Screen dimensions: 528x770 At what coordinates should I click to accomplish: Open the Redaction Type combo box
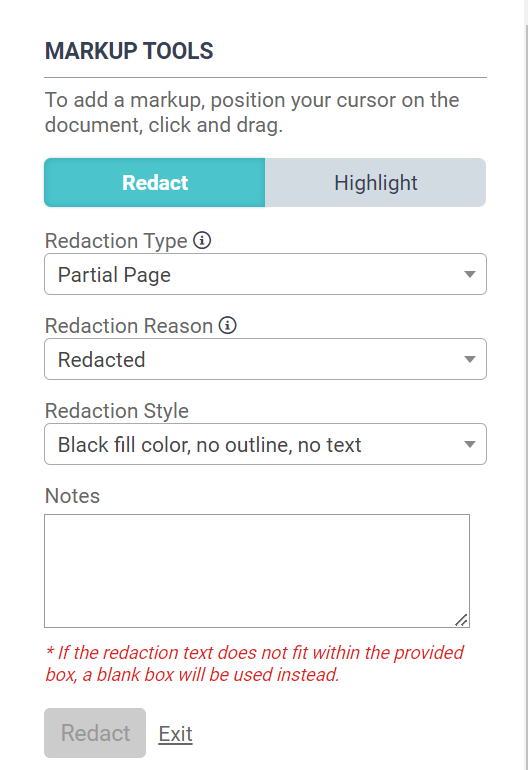click(265, 274)
